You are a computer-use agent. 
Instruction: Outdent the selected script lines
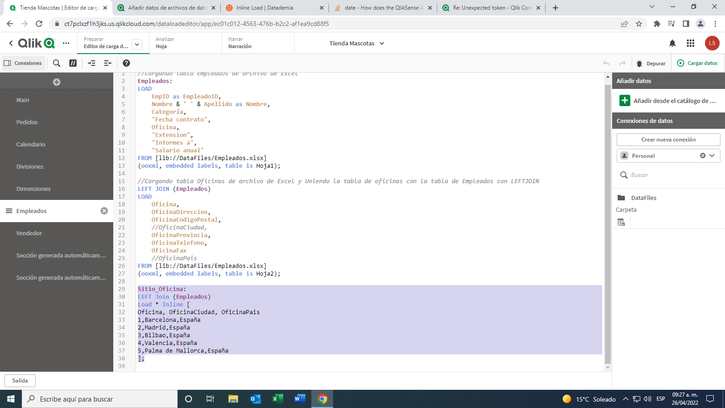(x=108, y=63)
